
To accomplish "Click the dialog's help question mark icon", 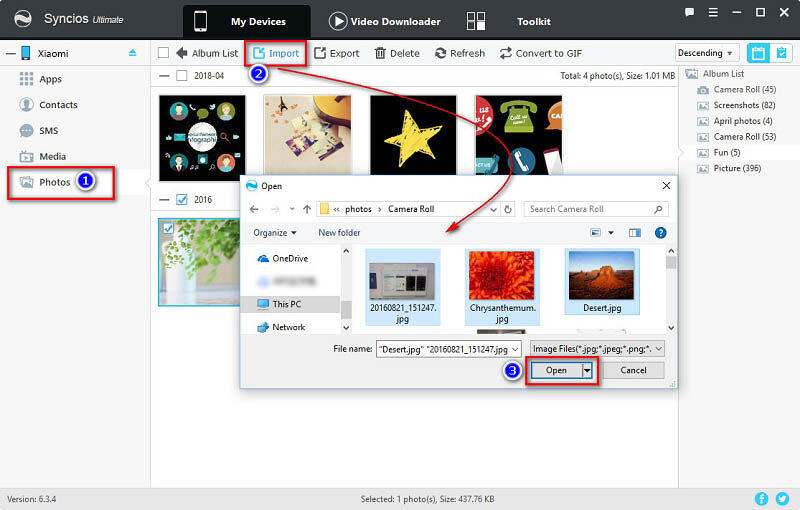I will pos(660,233).
